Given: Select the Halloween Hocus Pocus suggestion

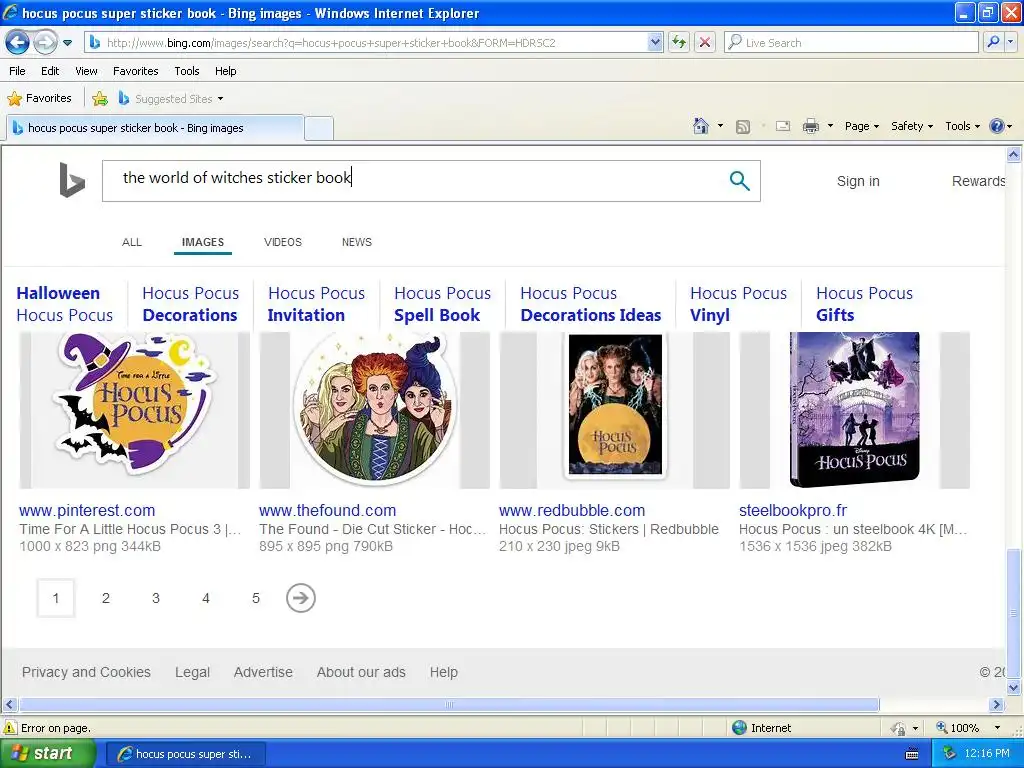Looking at the screenshot, I should (x=65, y=304).
